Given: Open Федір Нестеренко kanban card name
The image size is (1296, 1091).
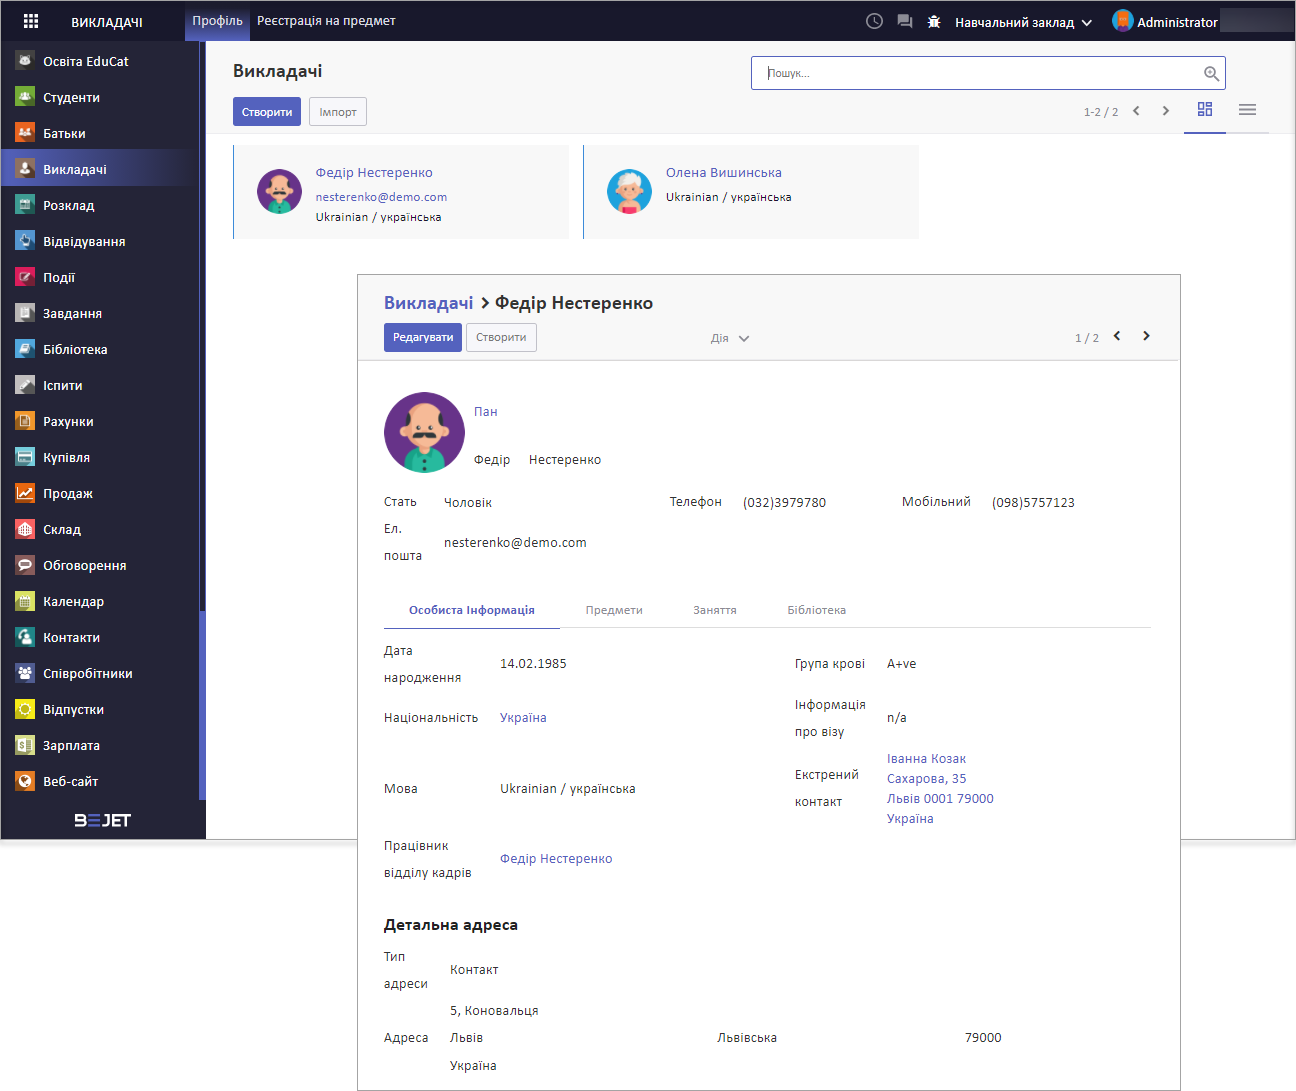Looking at the screenshot, I should coord(374,173).
